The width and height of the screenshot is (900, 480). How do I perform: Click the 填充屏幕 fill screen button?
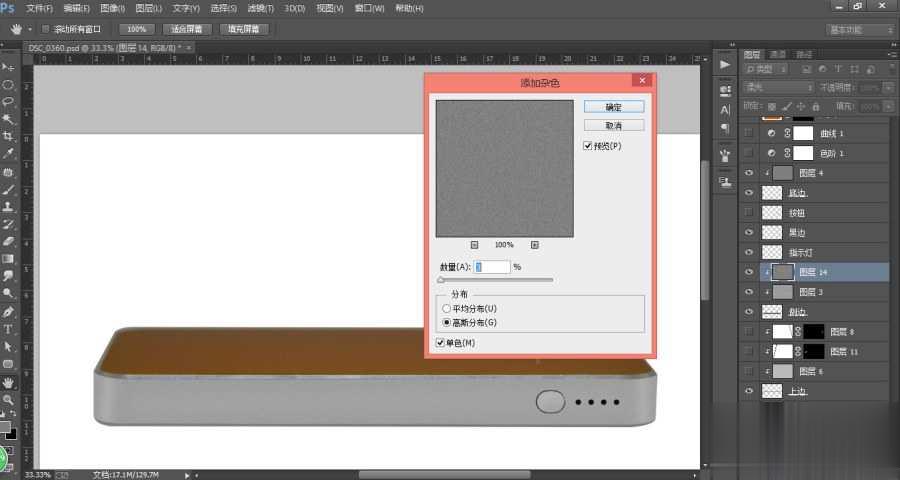click(x=244, y=29)
